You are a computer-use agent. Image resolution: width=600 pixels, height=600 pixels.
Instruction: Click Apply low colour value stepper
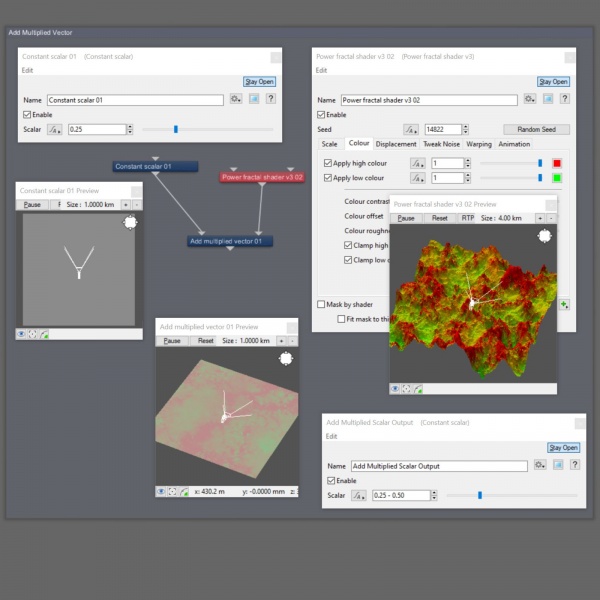pyautogui.click(x=468, y=178)
